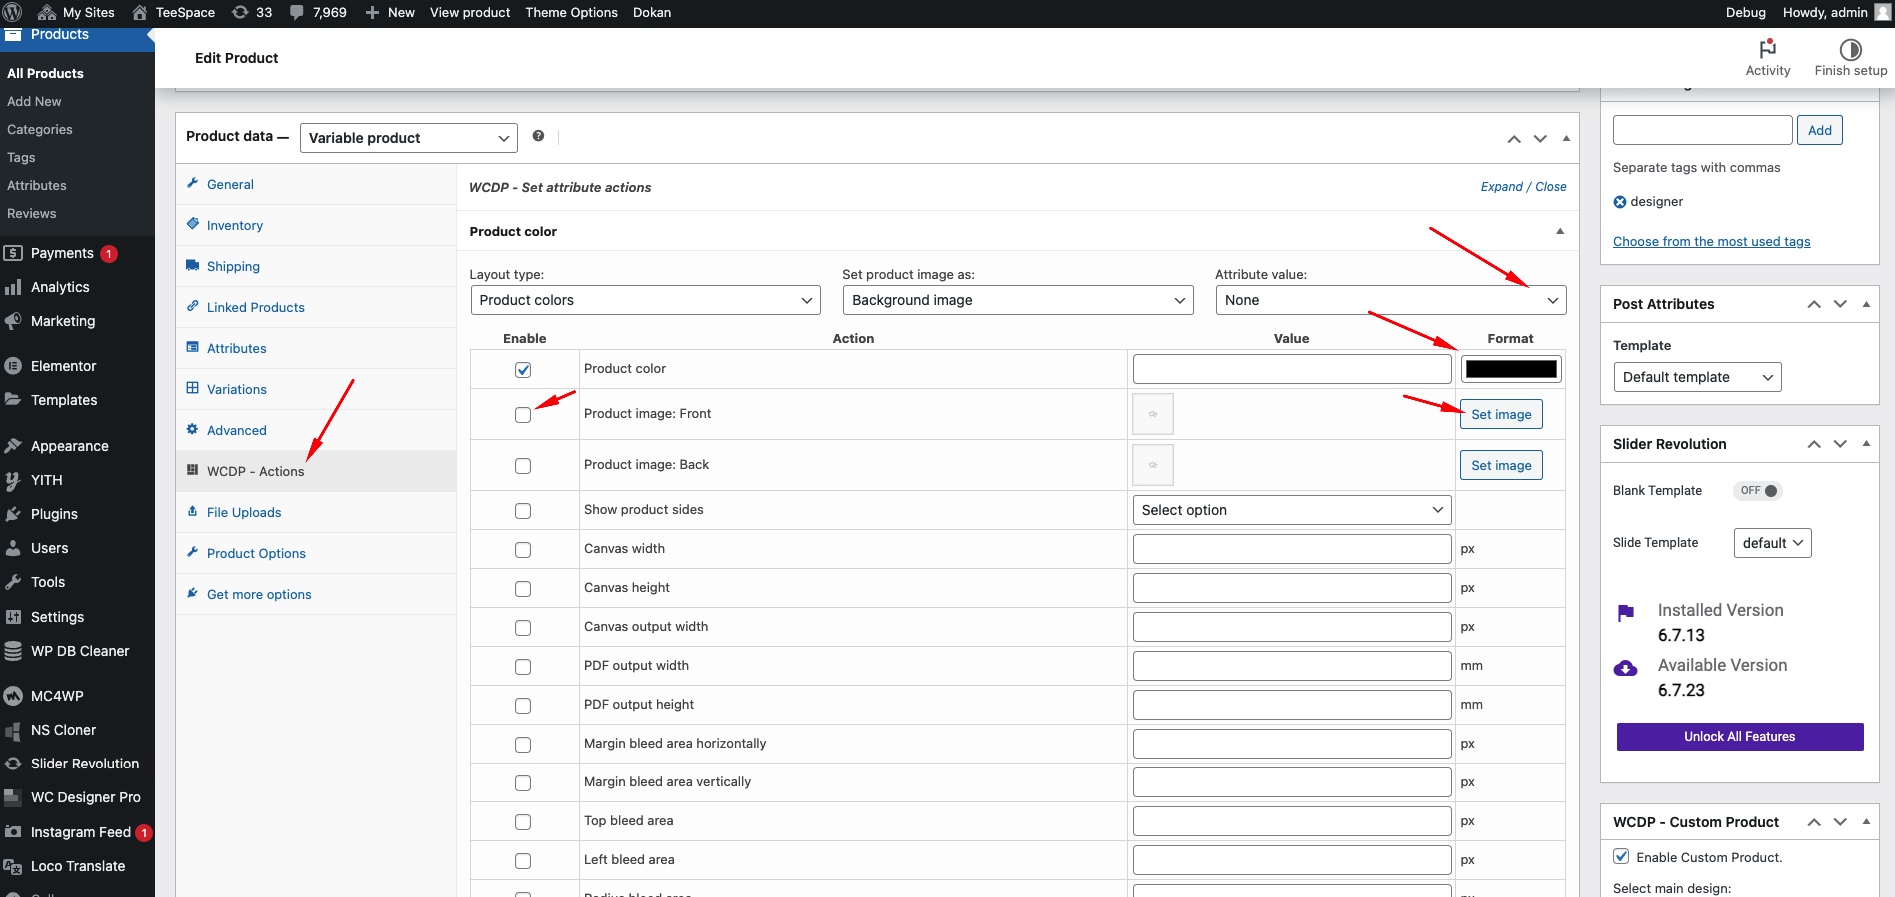Image resolution: width=1895 pixels, height=897 pixels.
Task: Collapse the Product color section triangle
Action: pos(1560,231)
